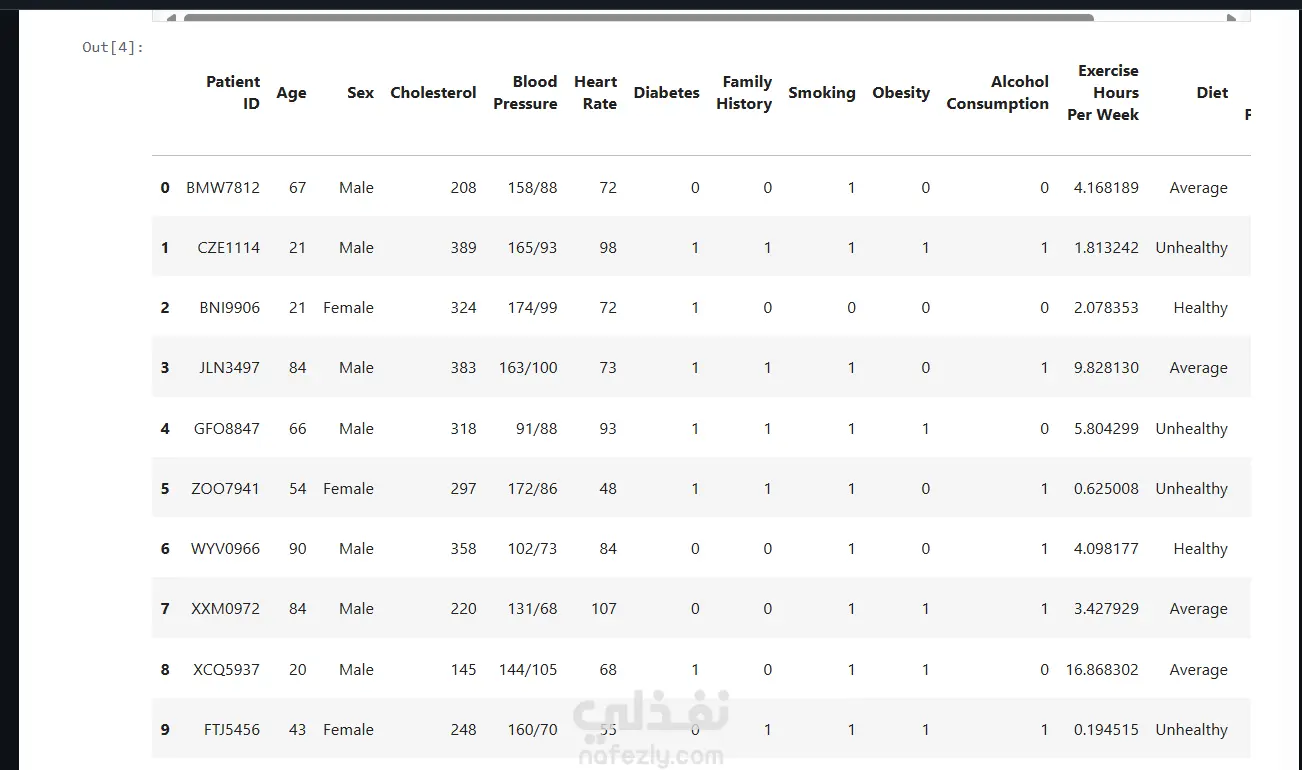The height and width of the screenshot is (770, 1302).
Task: Click blood pressure value 163/100
Action: [528, 368]
